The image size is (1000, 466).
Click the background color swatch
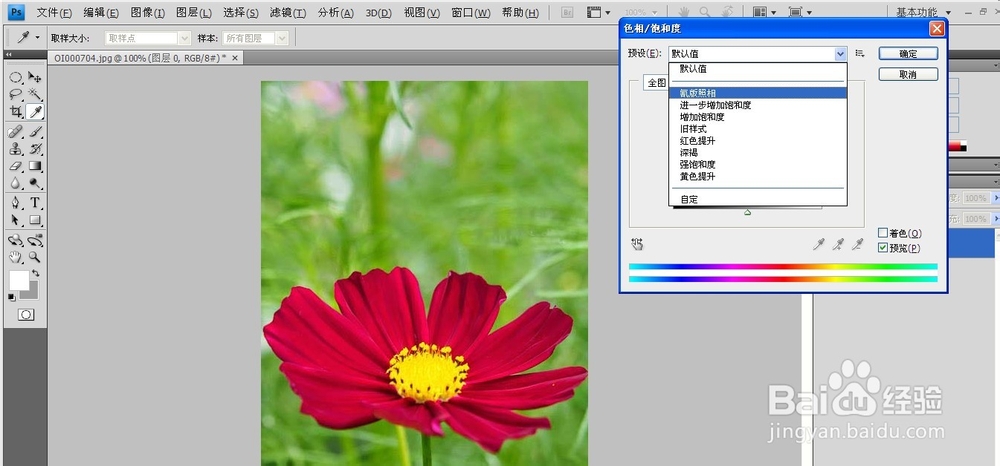coord(32,293)
